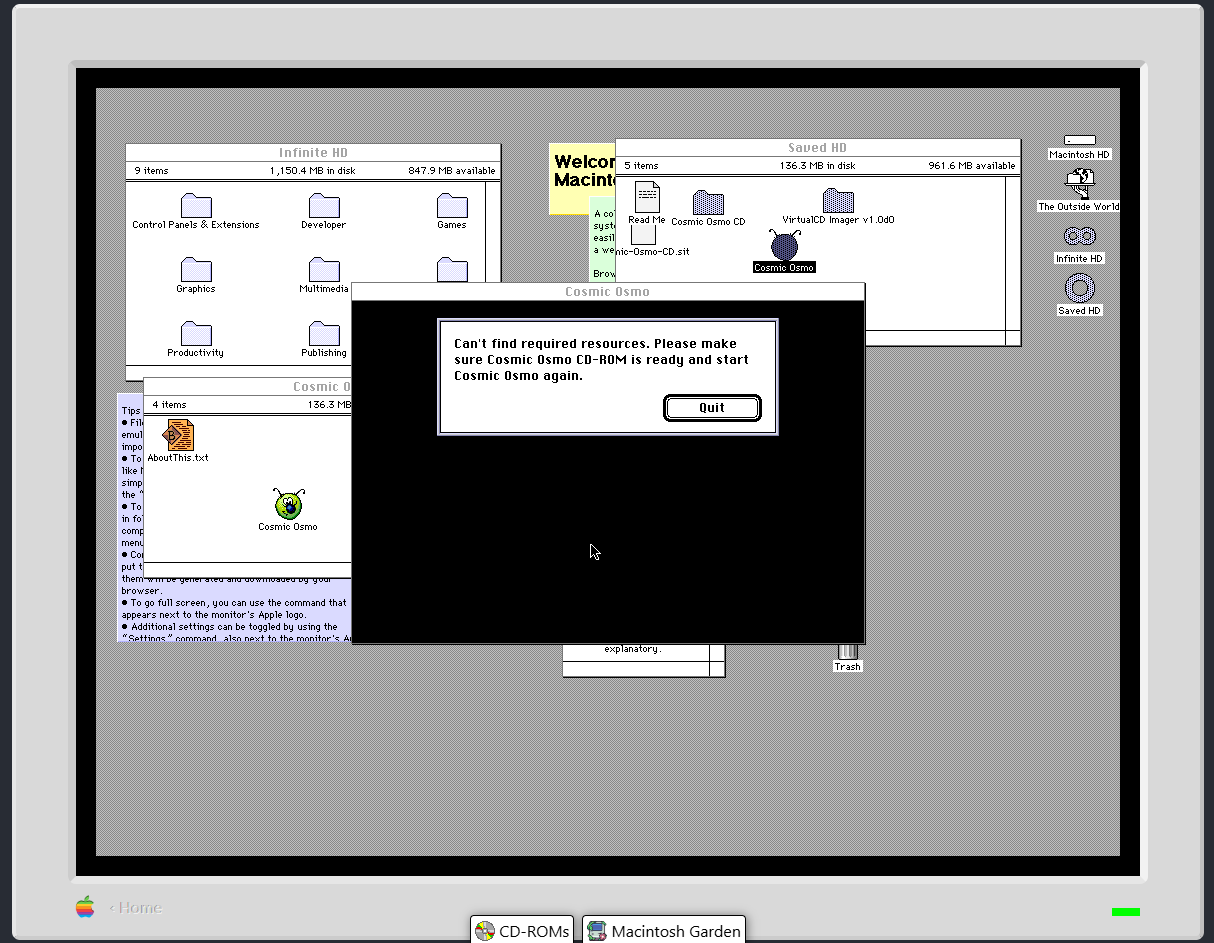Viewport: 1214px width, 943px height.
Task: Select The Outside World desktop icon
Action: (1079, 184)
